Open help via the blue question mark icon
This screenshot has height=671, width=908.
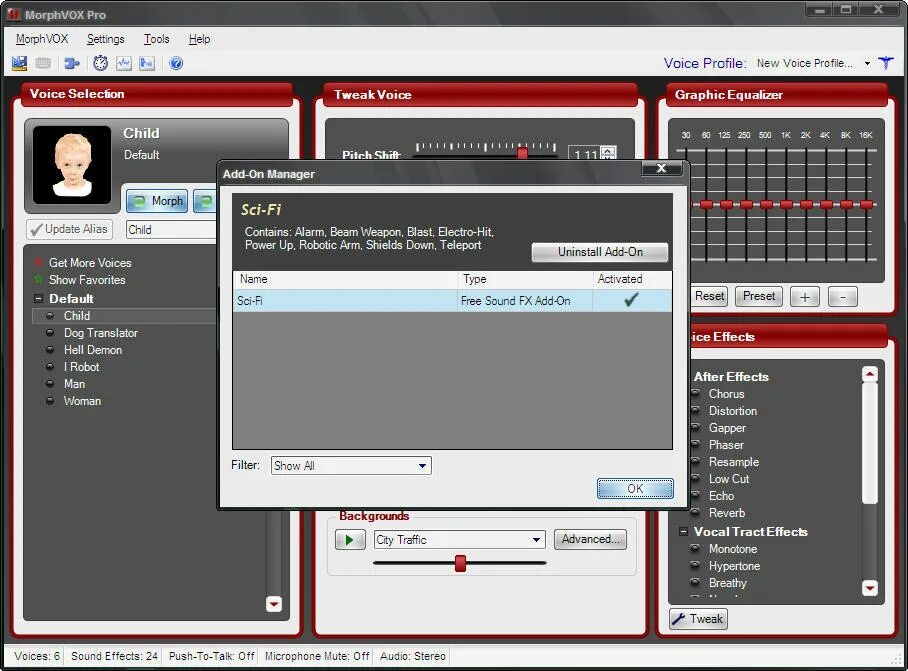pos(176,63)
